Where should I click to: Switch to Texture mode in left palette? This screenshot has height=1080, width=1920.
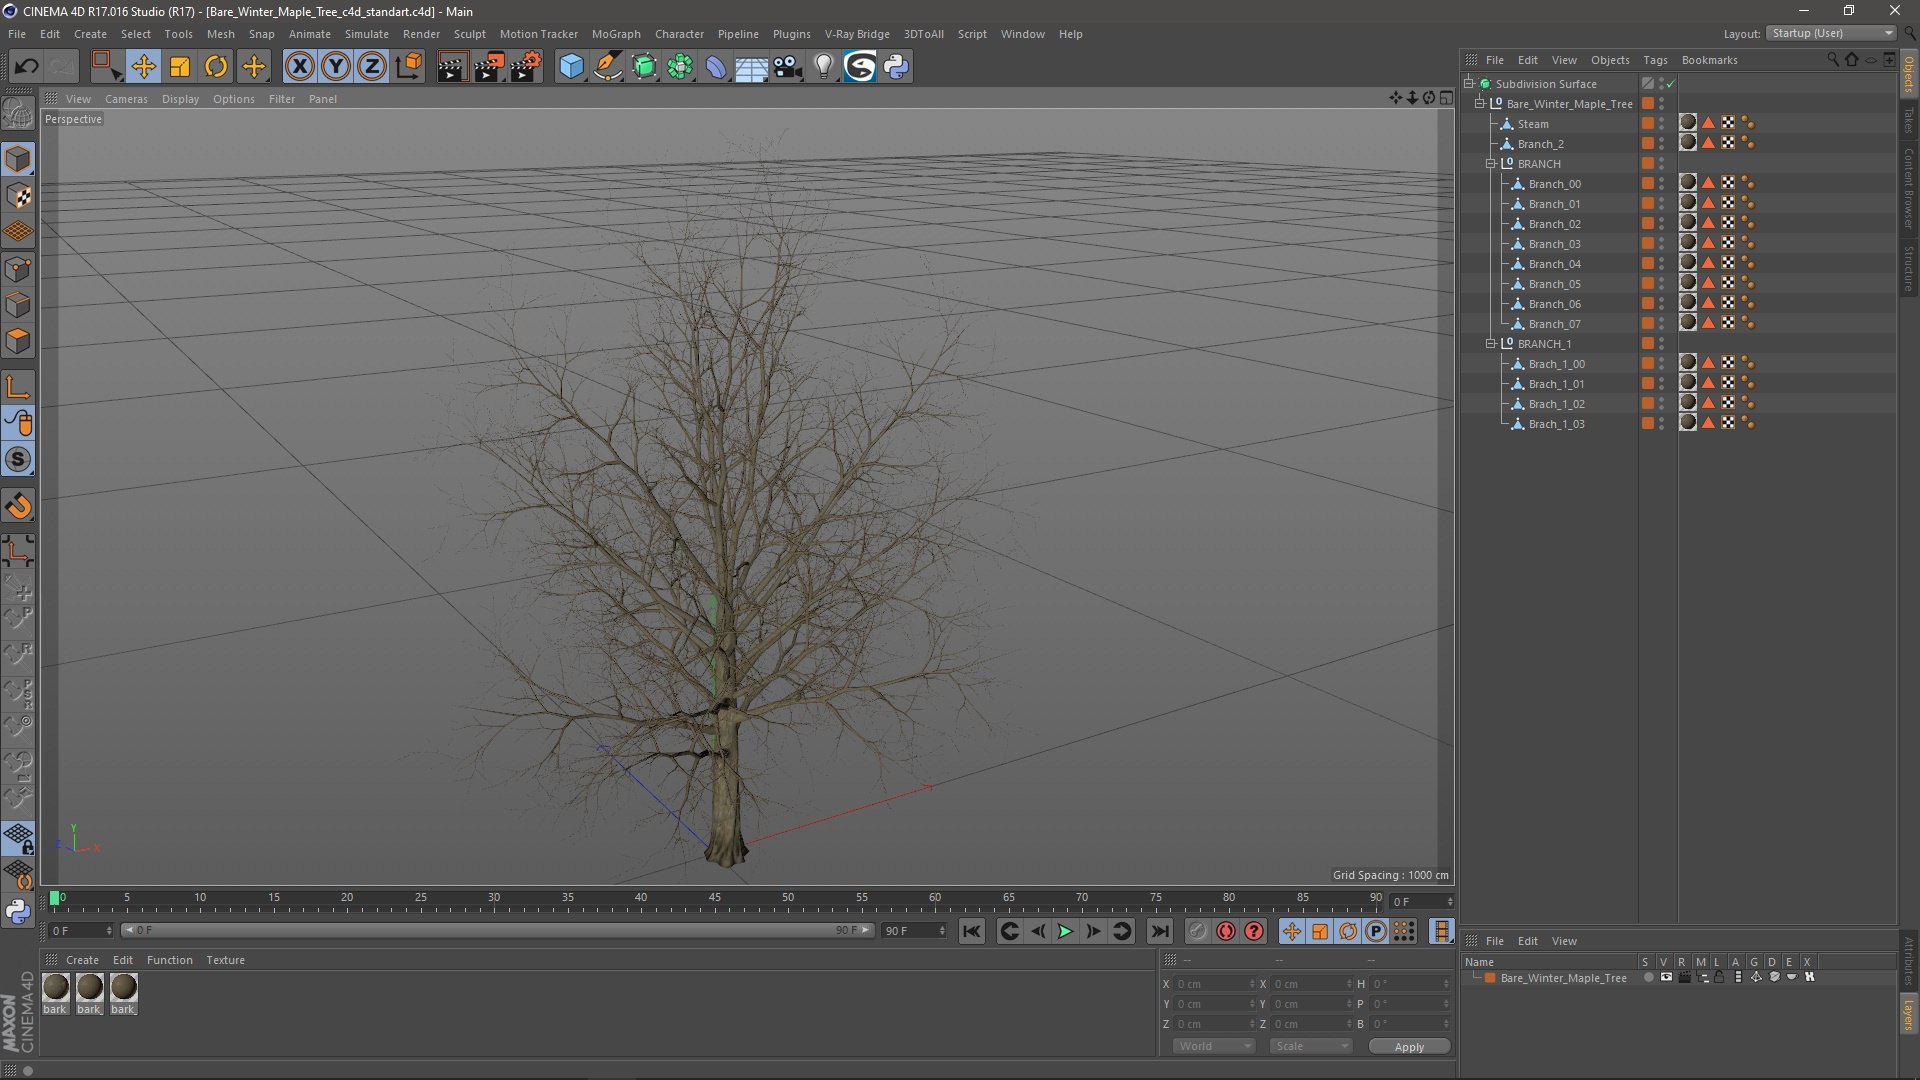[x=19, y=196]
